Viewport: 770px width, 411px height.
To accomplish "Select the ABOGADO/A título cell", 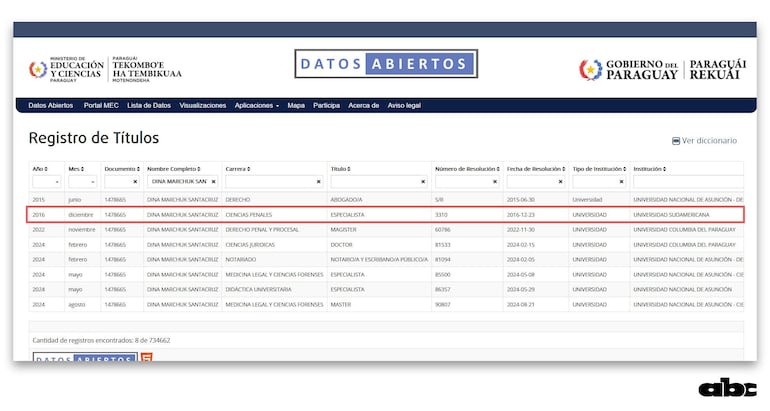I will tap(346, 200).
